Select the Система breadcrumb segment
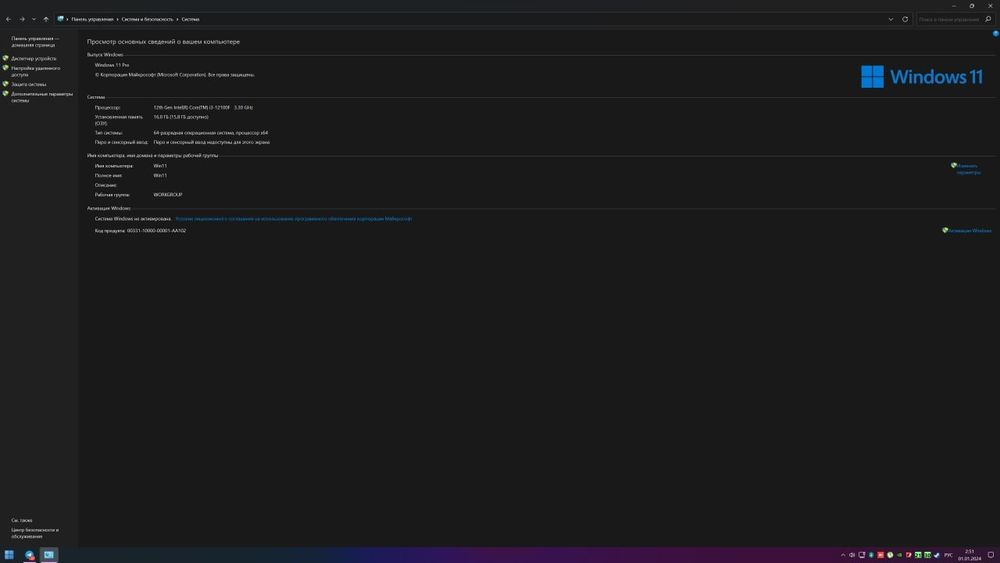 (191, 19)
